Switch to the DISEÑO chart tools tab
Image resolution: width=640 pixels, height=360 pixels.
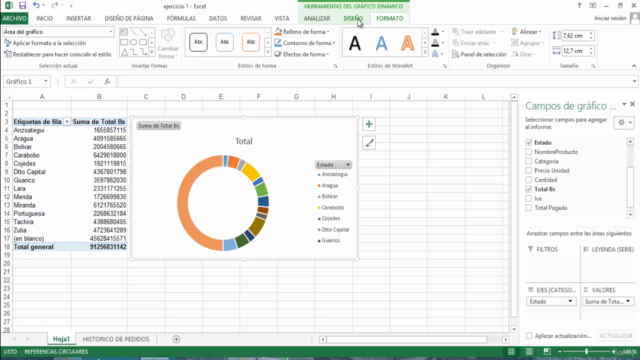353,18
